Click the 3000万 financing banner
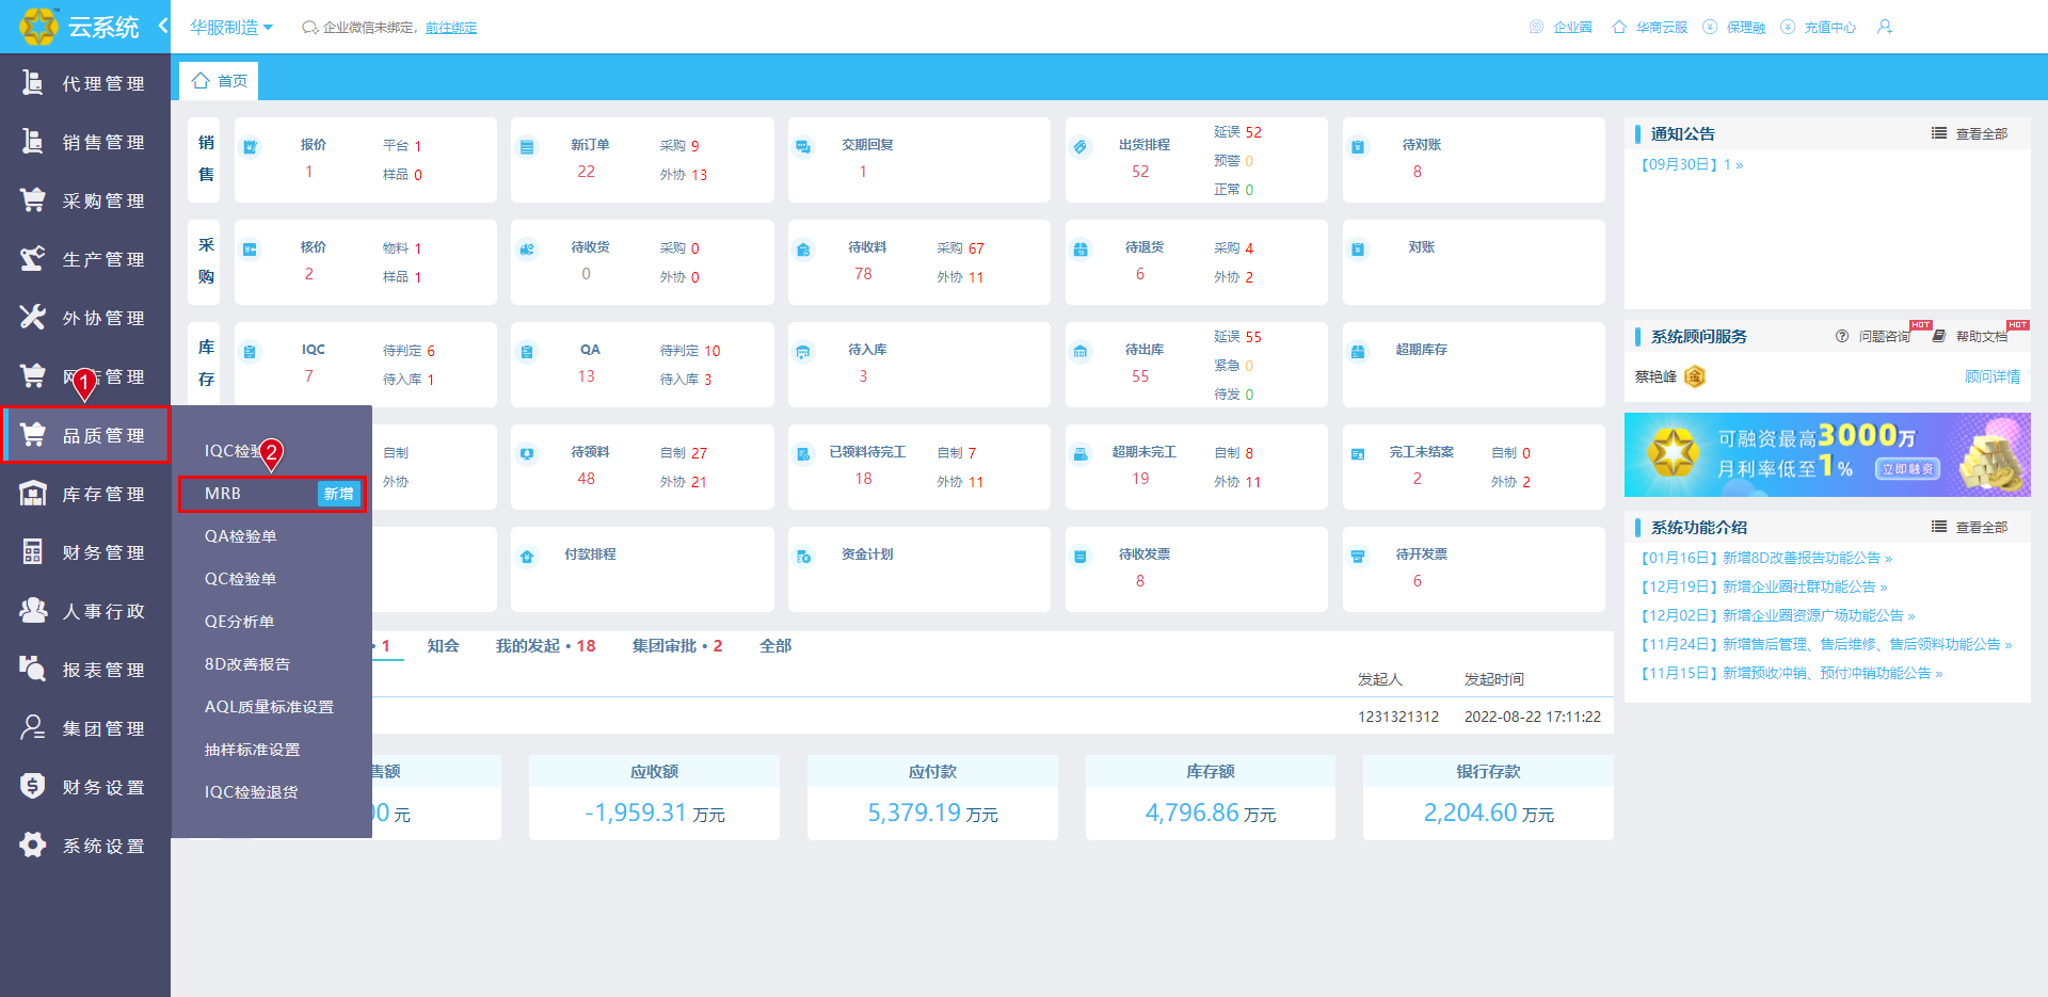2048x997 pixels. pyautogui.click(x=1827, y=455)
